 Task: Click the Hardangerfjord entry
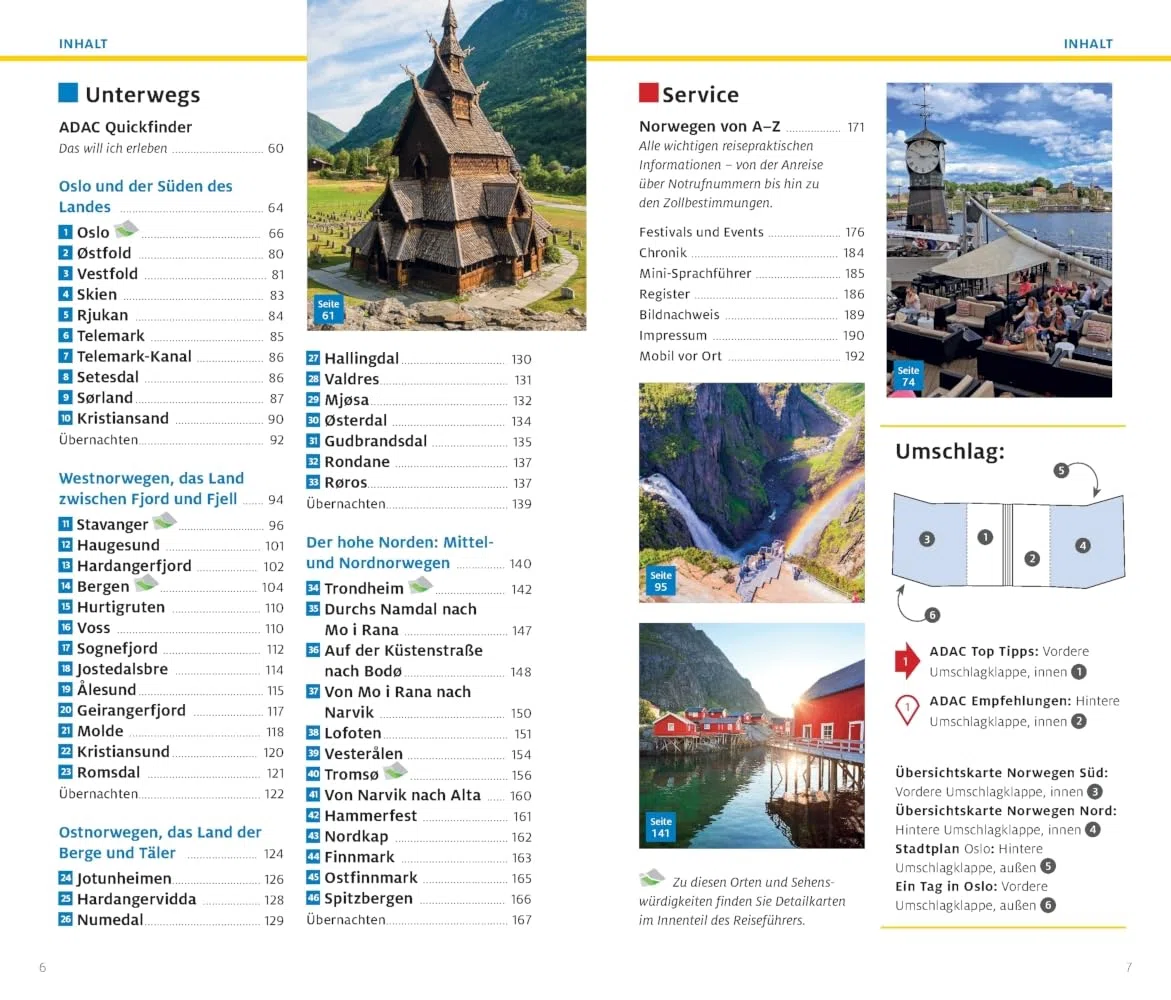(171, 566)
